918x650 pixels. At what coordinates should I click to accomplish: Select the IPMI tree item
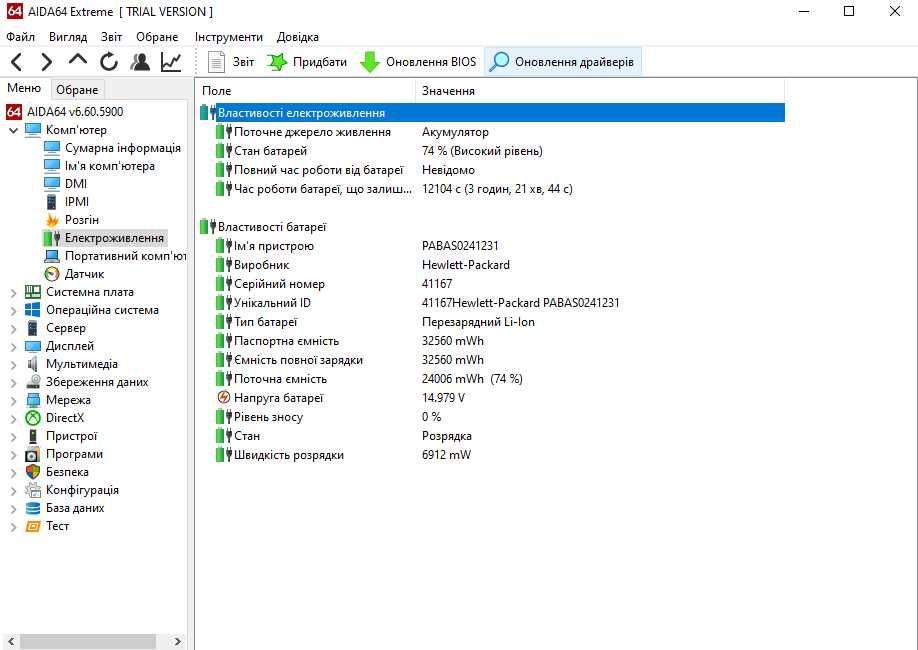pos(67,201)
